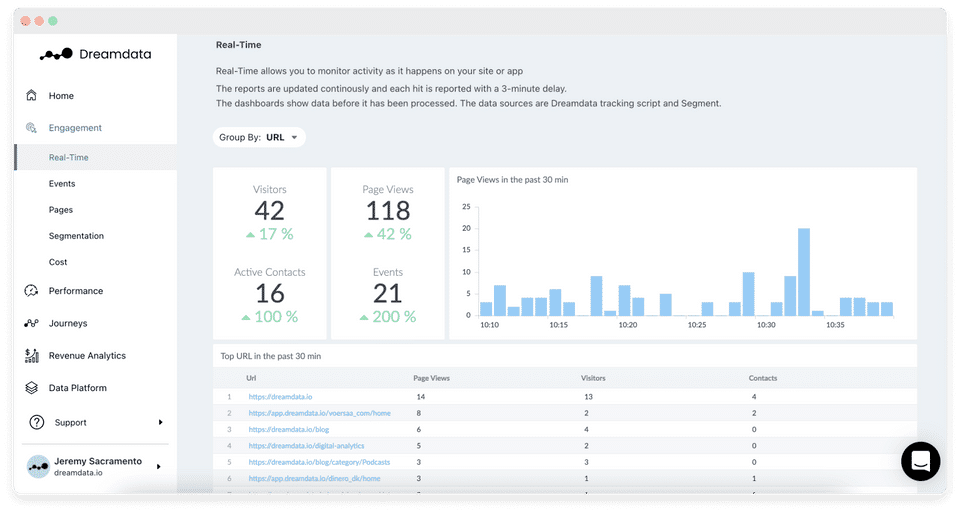Click Jeremy Sacramento's avatar
960x513 pixels.
coord(38,466)
